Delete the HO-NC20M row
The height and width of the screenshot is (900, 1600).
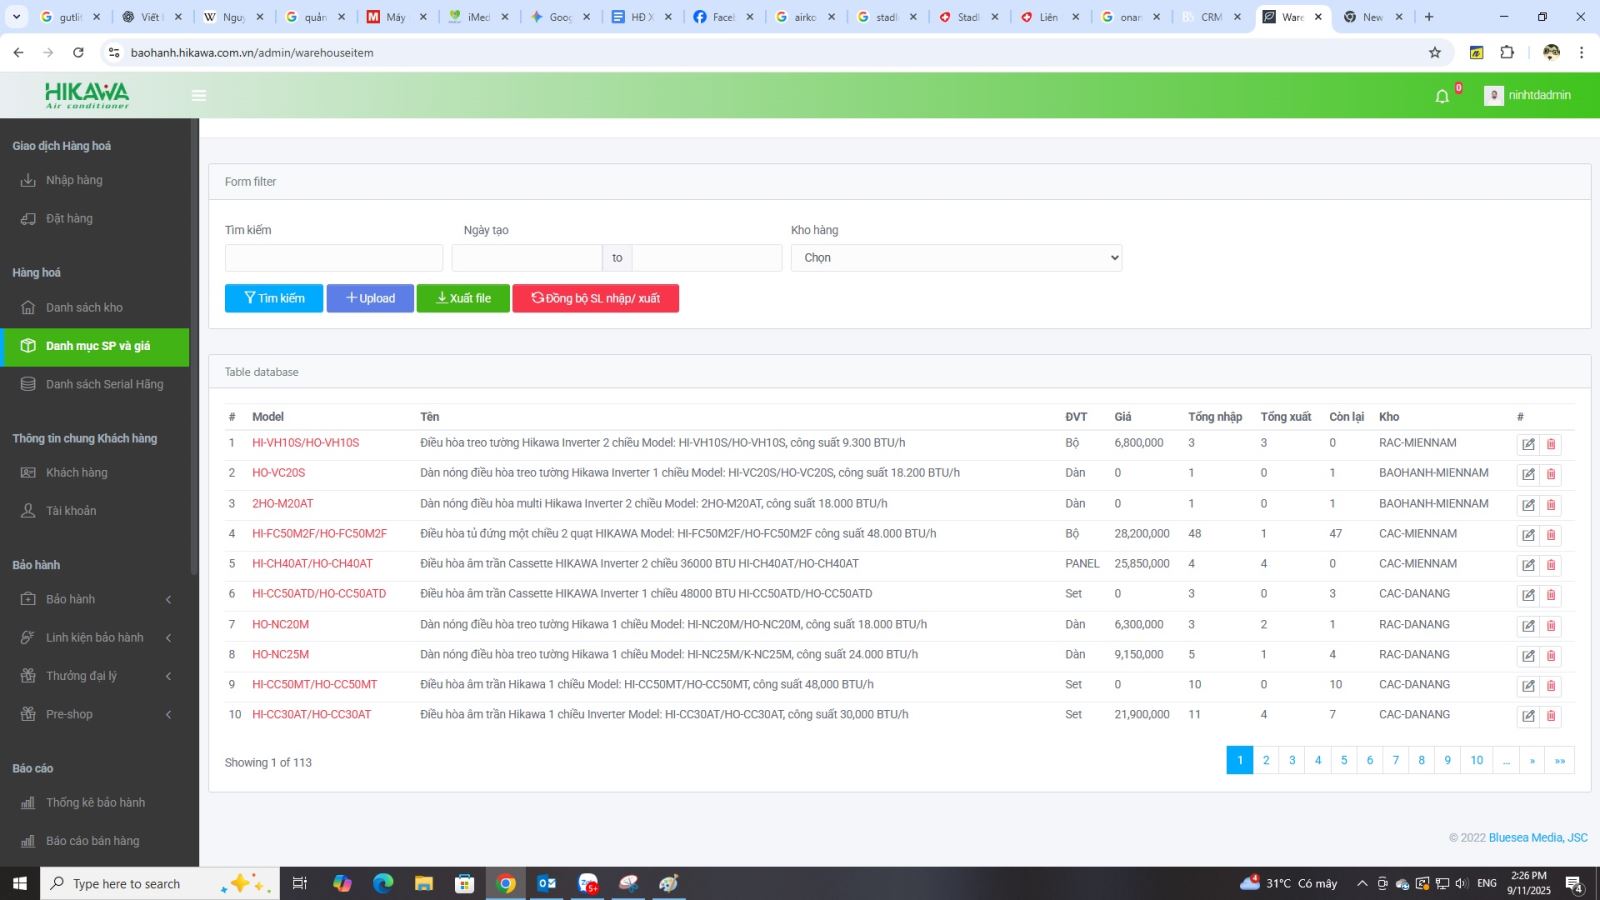coord(1551,626)
